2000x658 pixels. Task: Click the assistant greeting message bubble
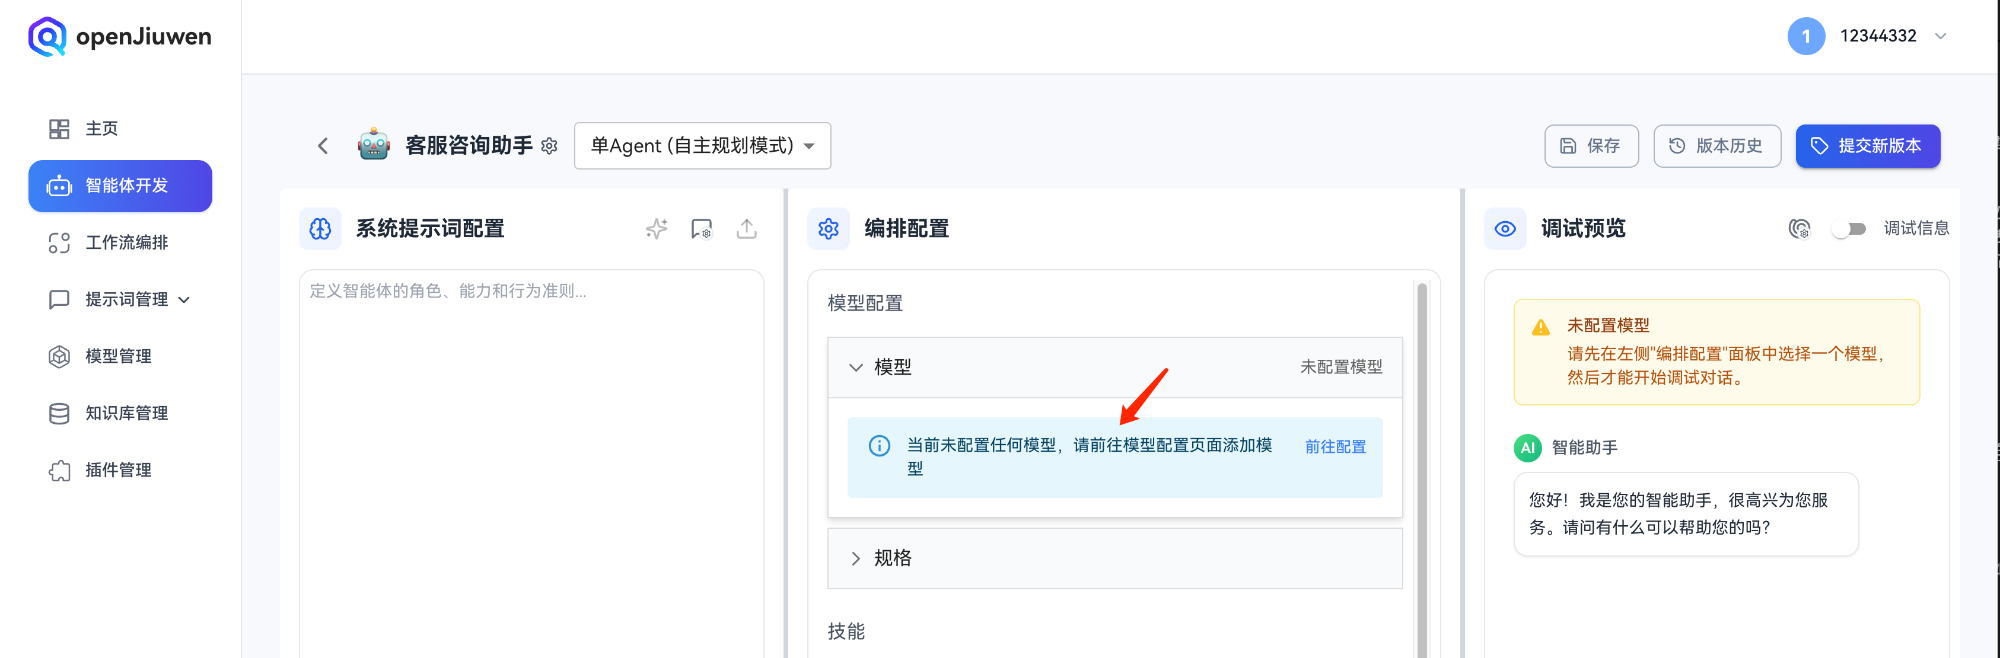1686,514
